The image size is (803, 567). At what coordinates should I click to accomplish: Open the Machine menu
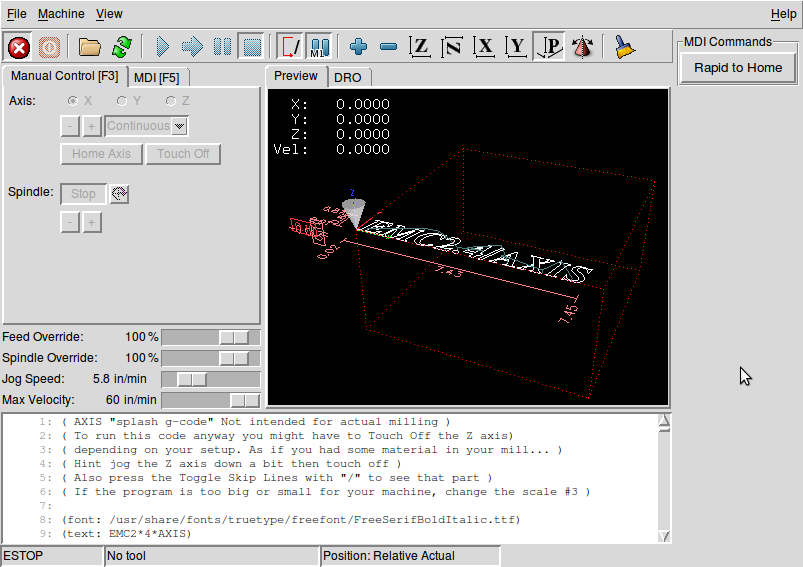(61, 14)
